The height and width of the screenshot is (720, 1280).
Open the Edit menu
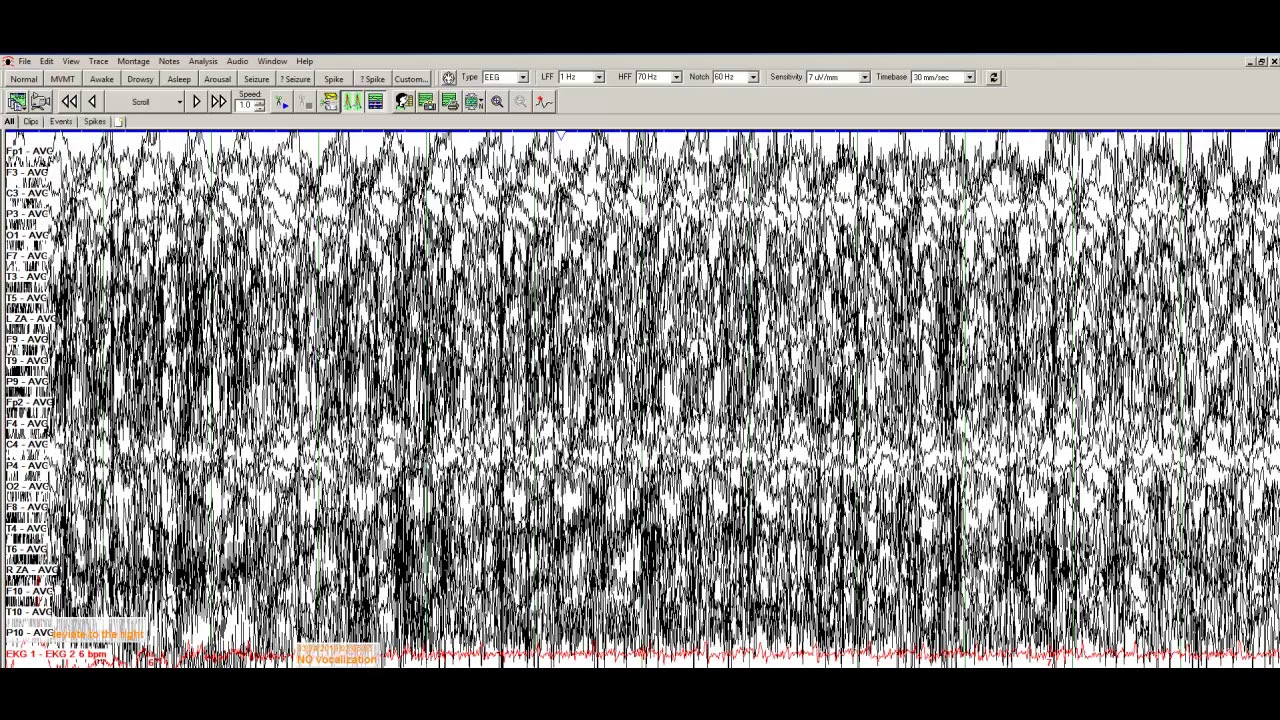point(46,61)
